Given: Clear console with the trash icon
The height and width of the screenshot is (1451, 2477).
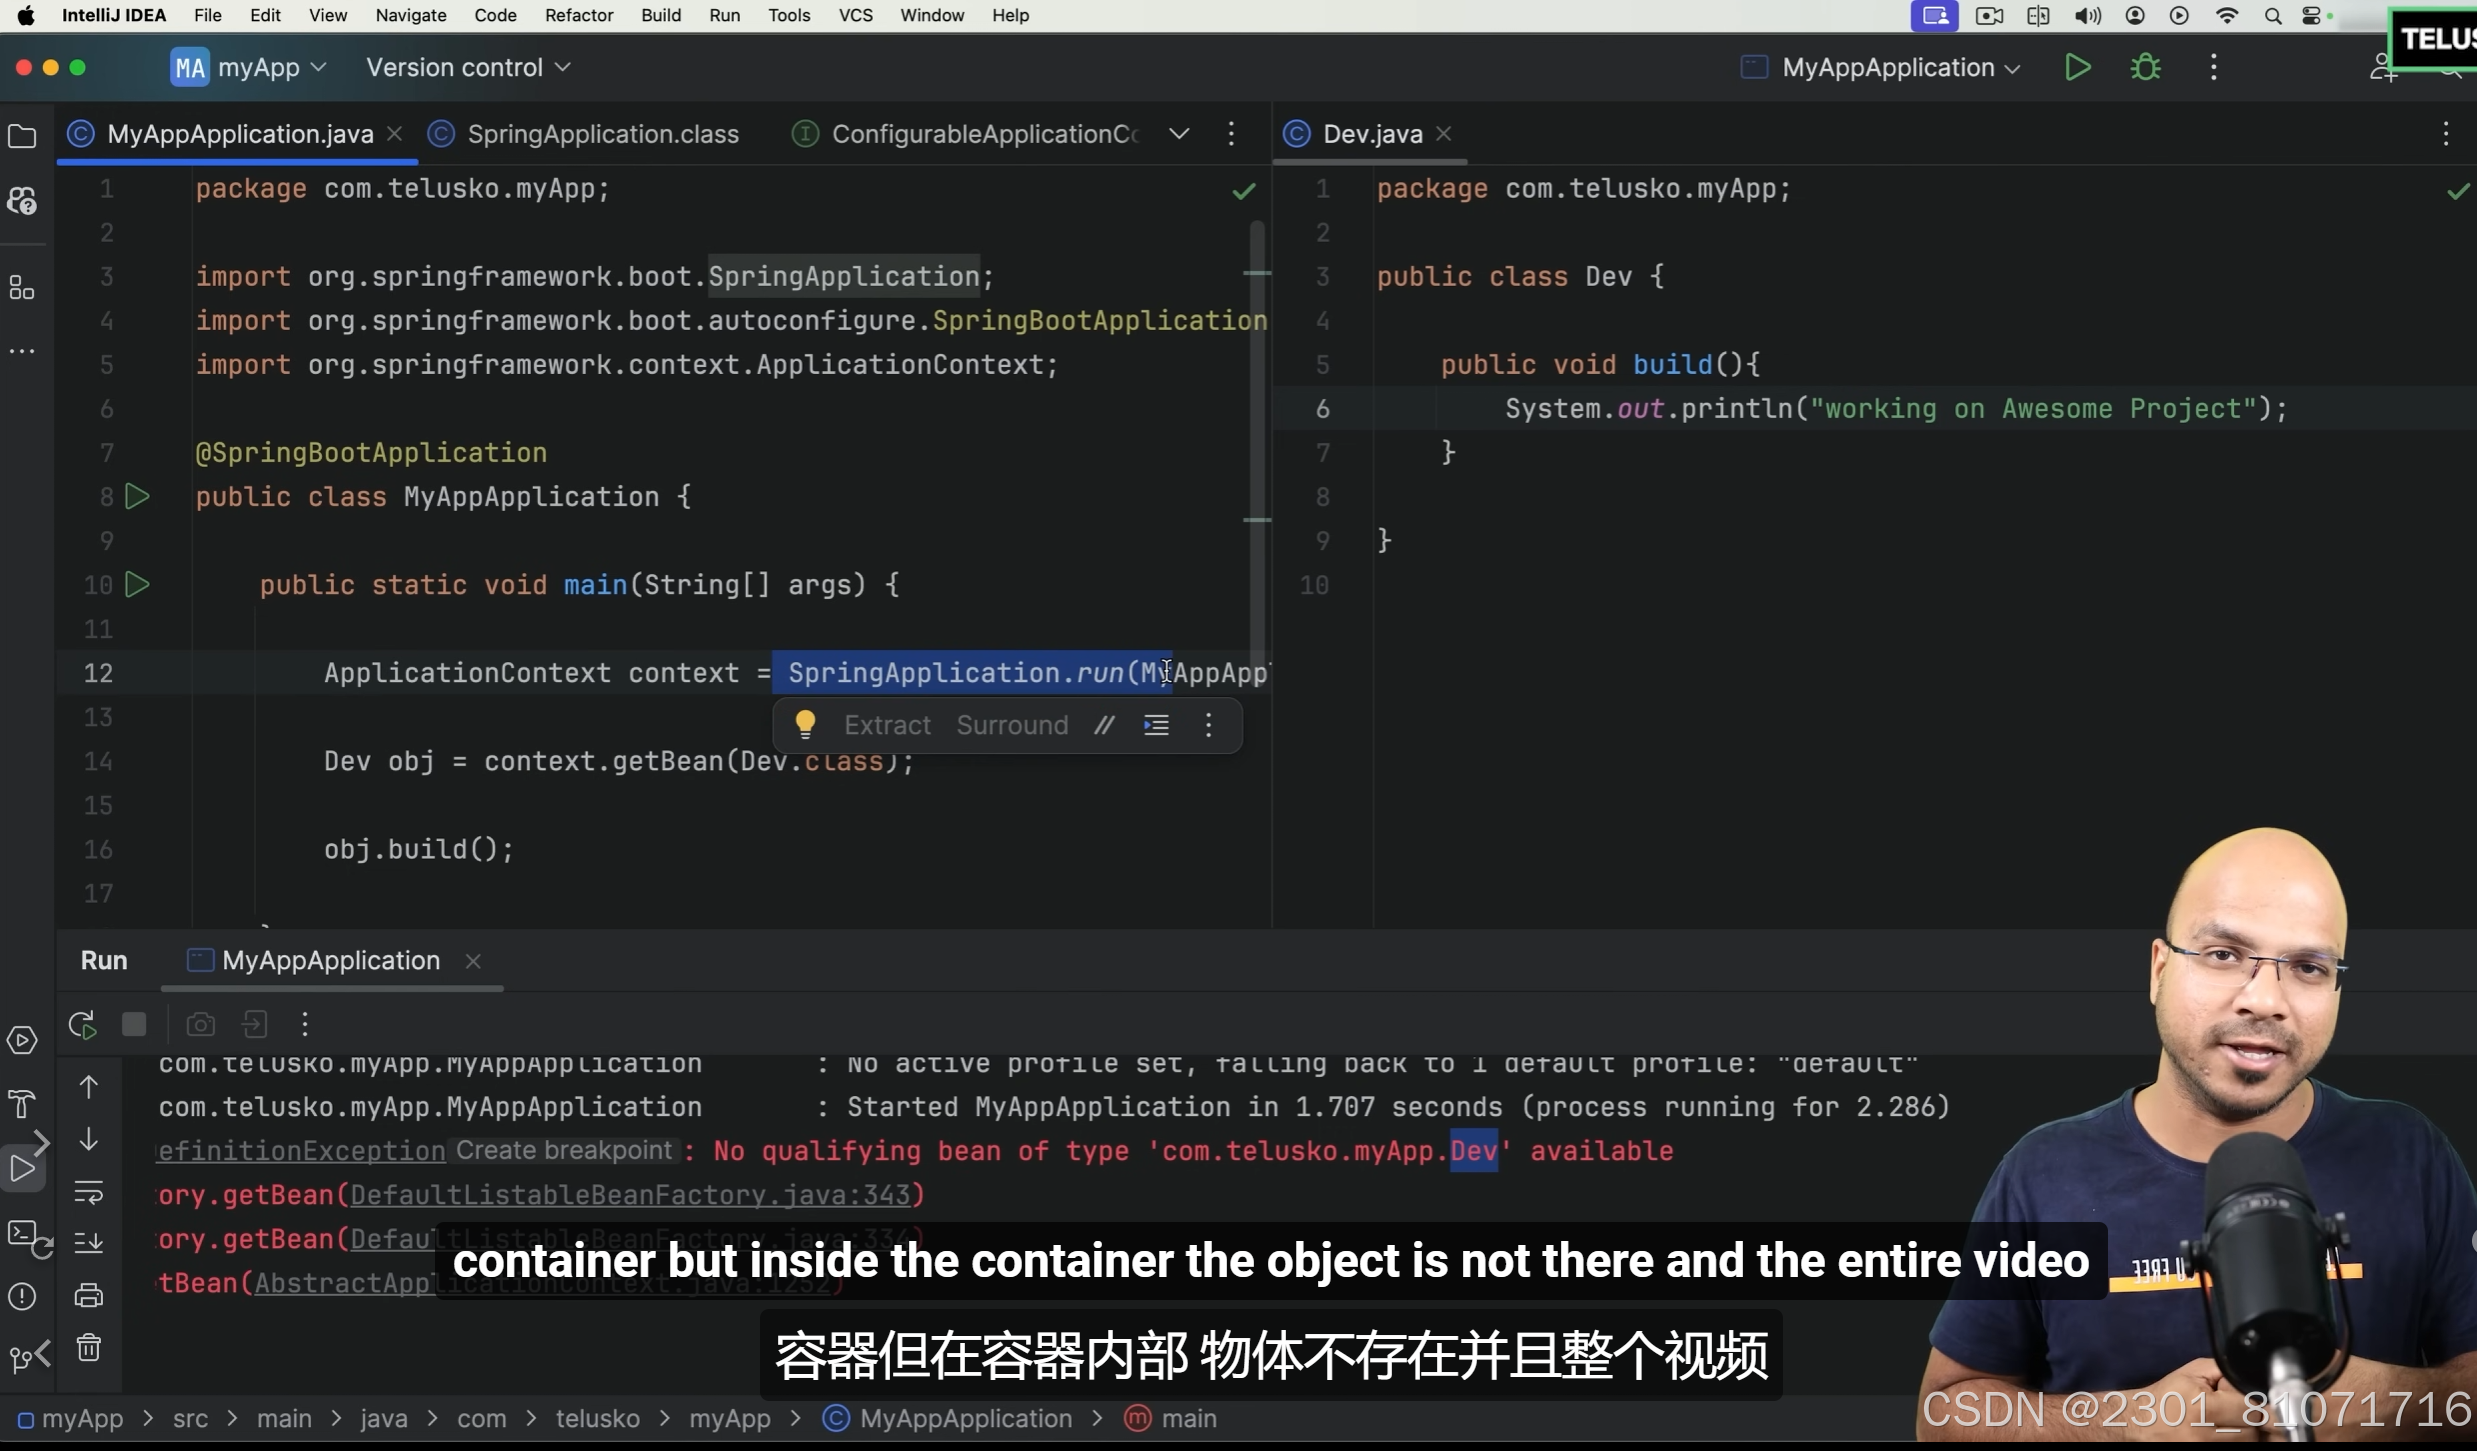Looking at the screenshot, I should pos(89,1348).
